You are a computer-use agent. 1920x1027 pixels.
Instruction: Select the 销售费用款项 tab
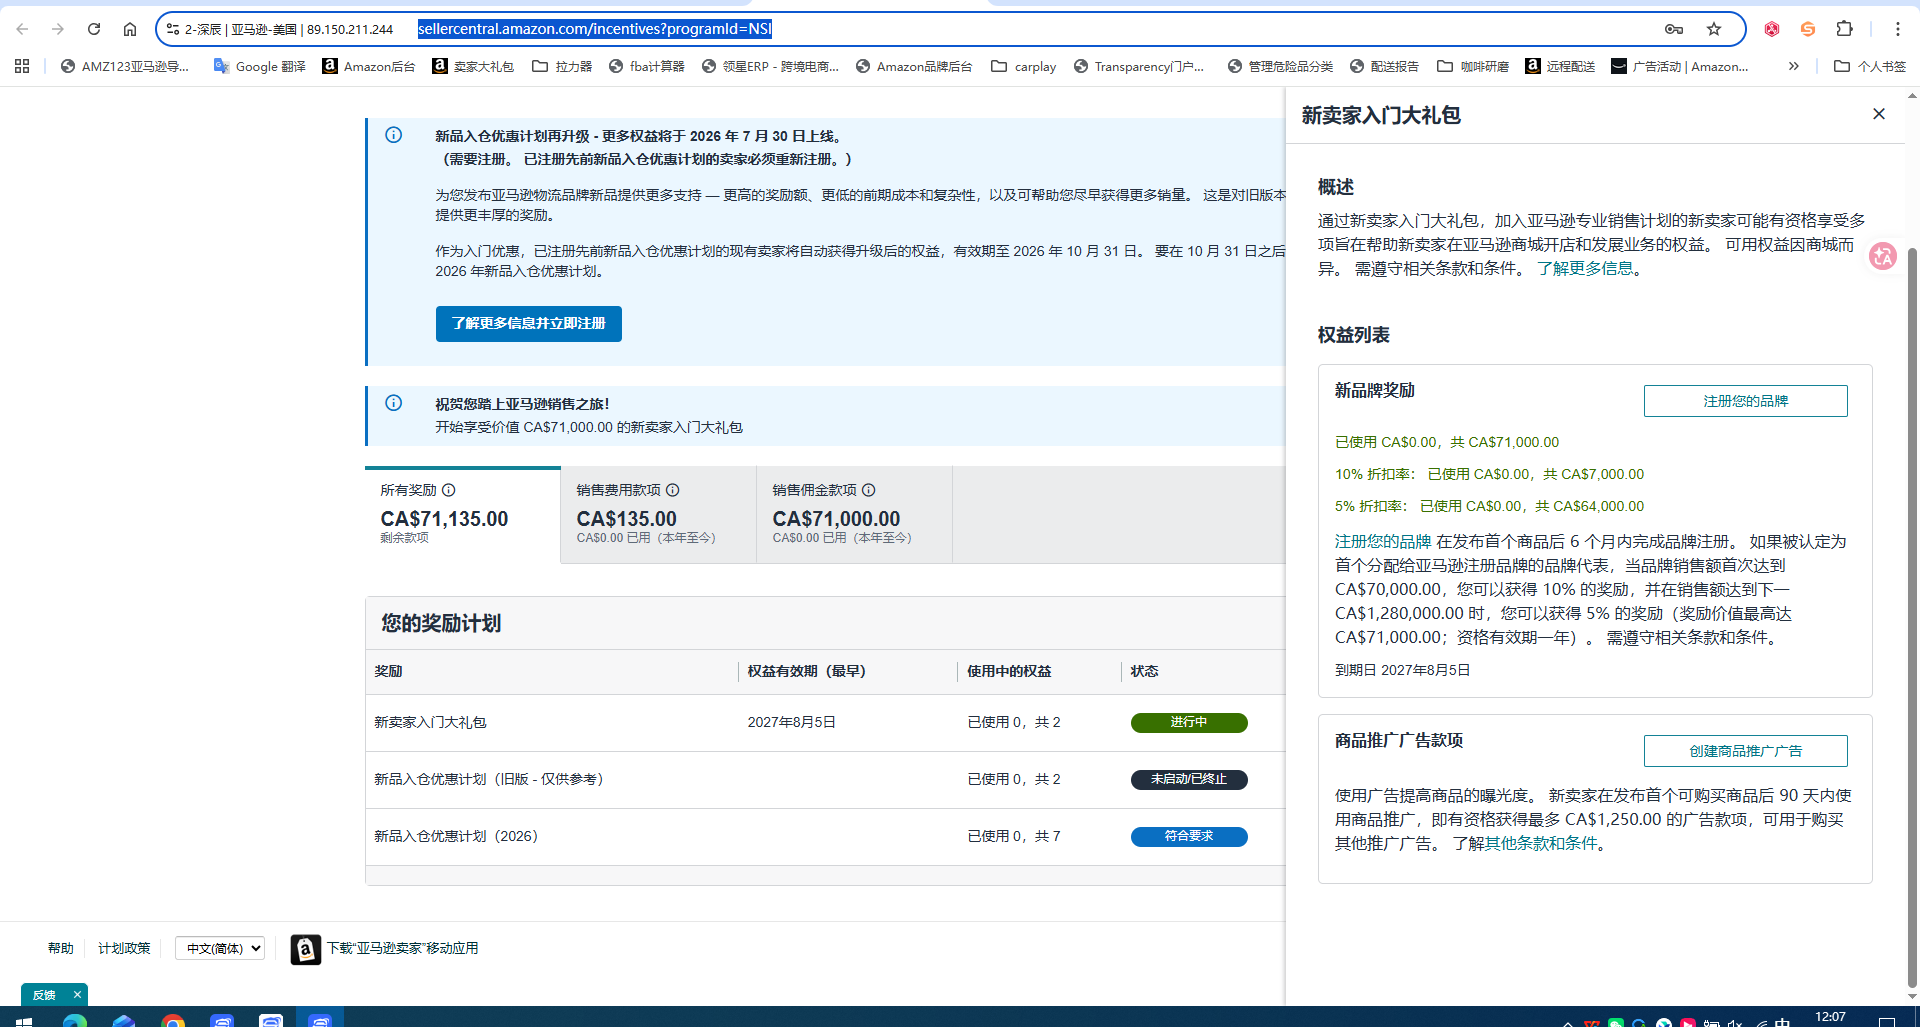(659, 515)
